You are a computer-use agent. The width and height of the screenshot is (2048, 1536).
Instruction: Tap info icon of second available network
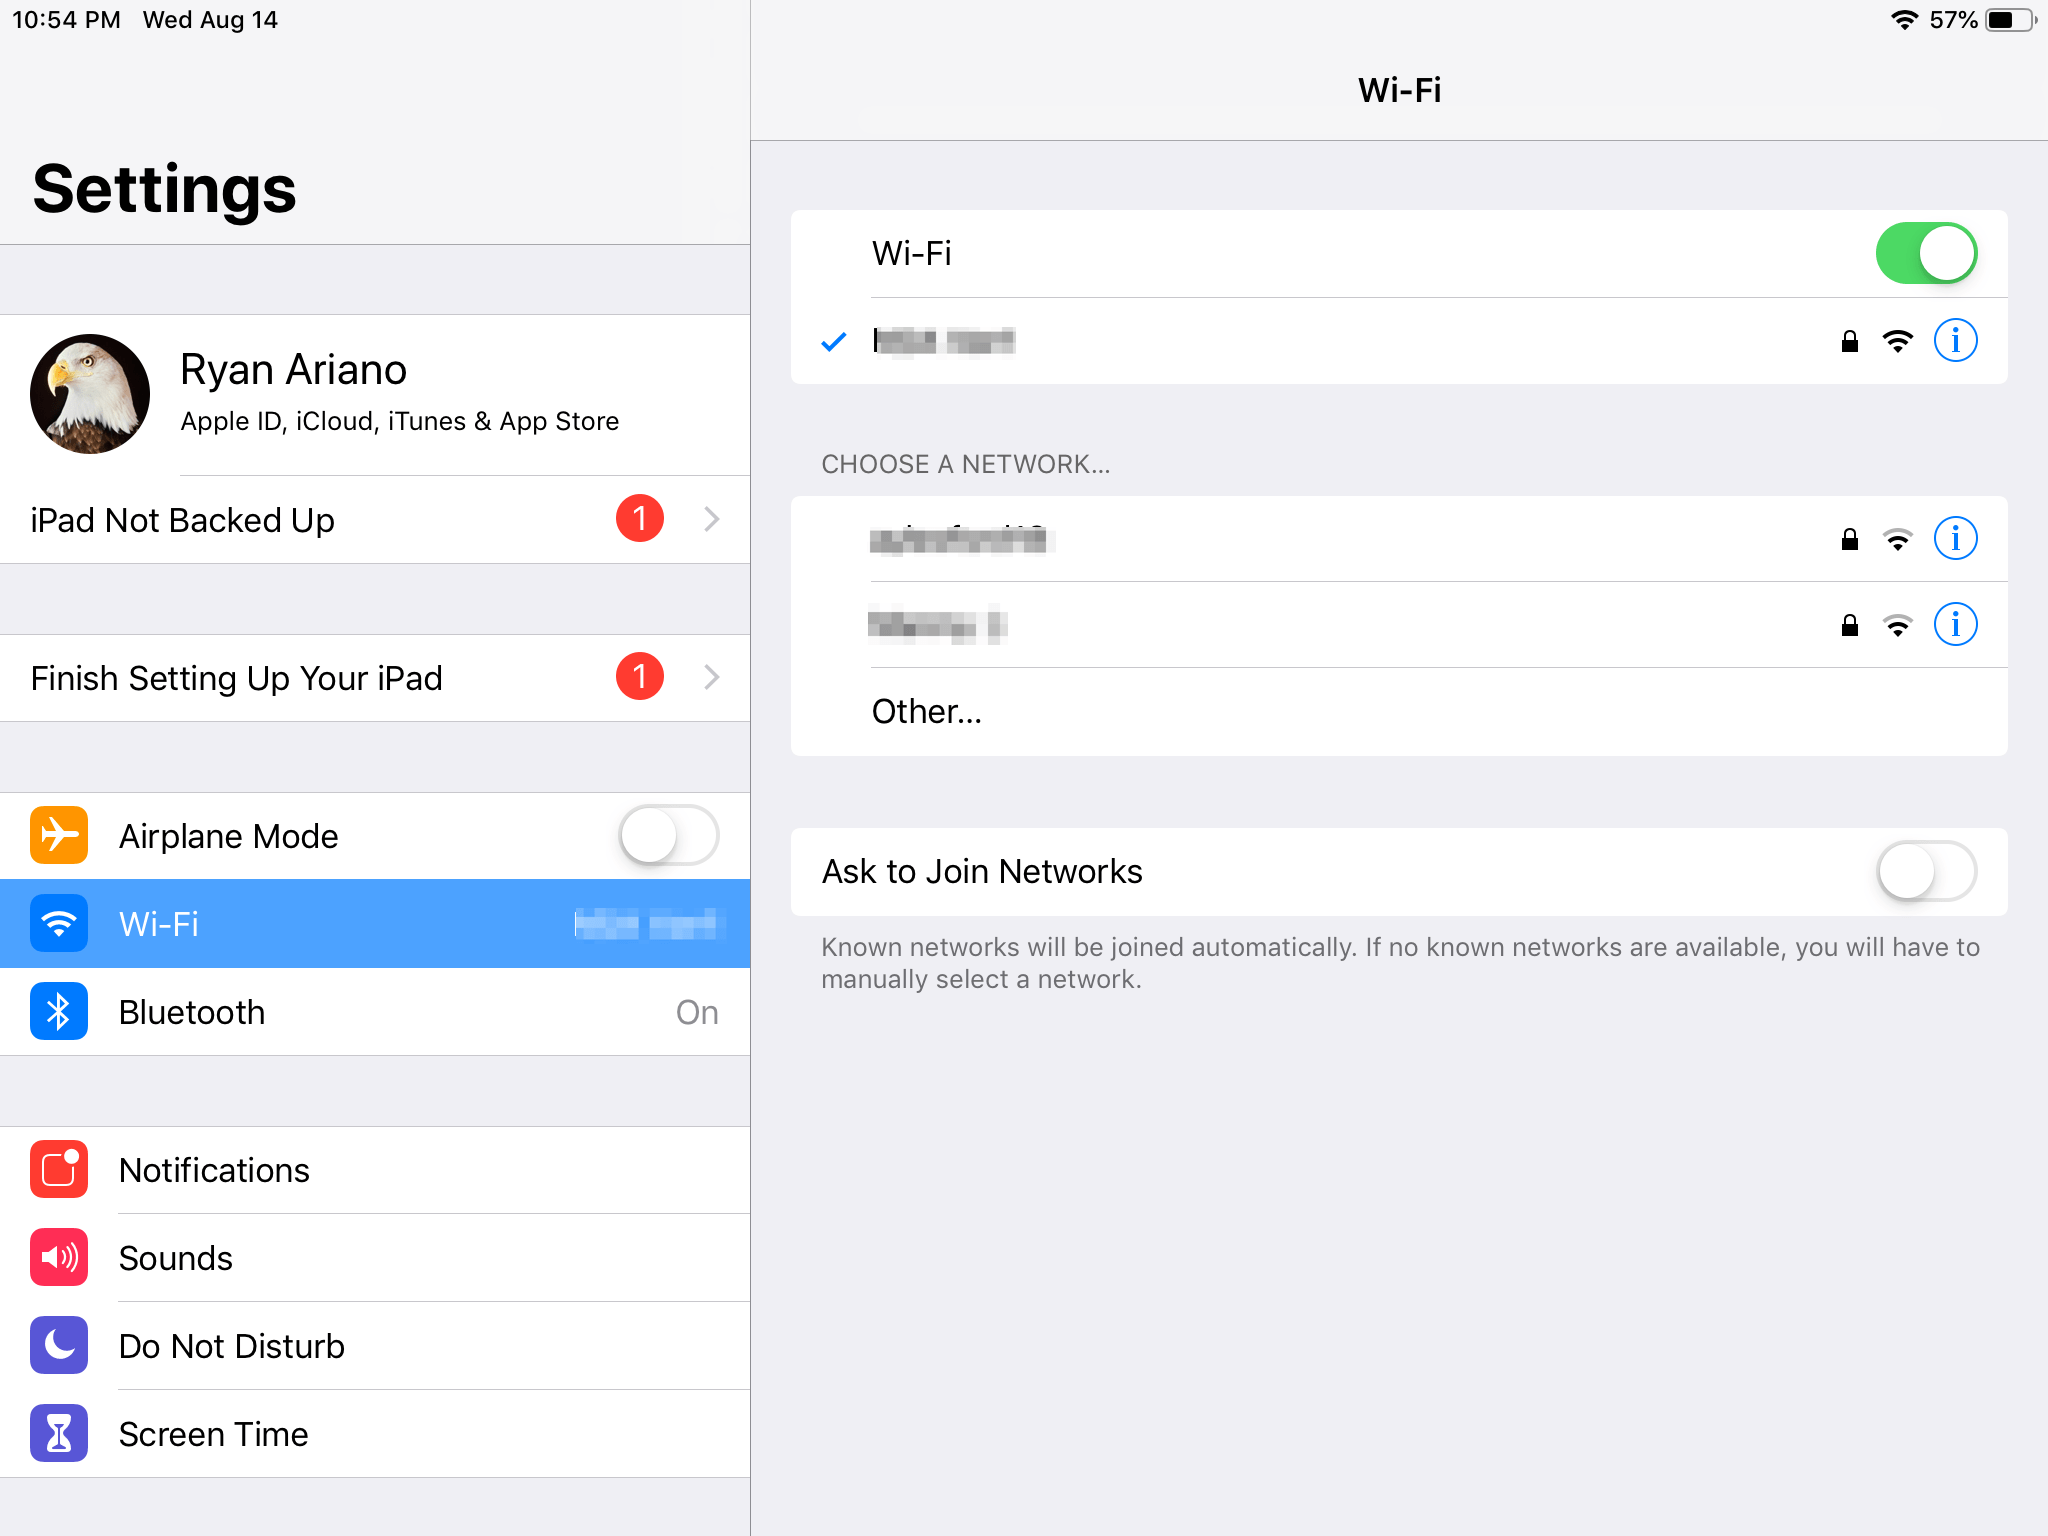click(1955, 625)
